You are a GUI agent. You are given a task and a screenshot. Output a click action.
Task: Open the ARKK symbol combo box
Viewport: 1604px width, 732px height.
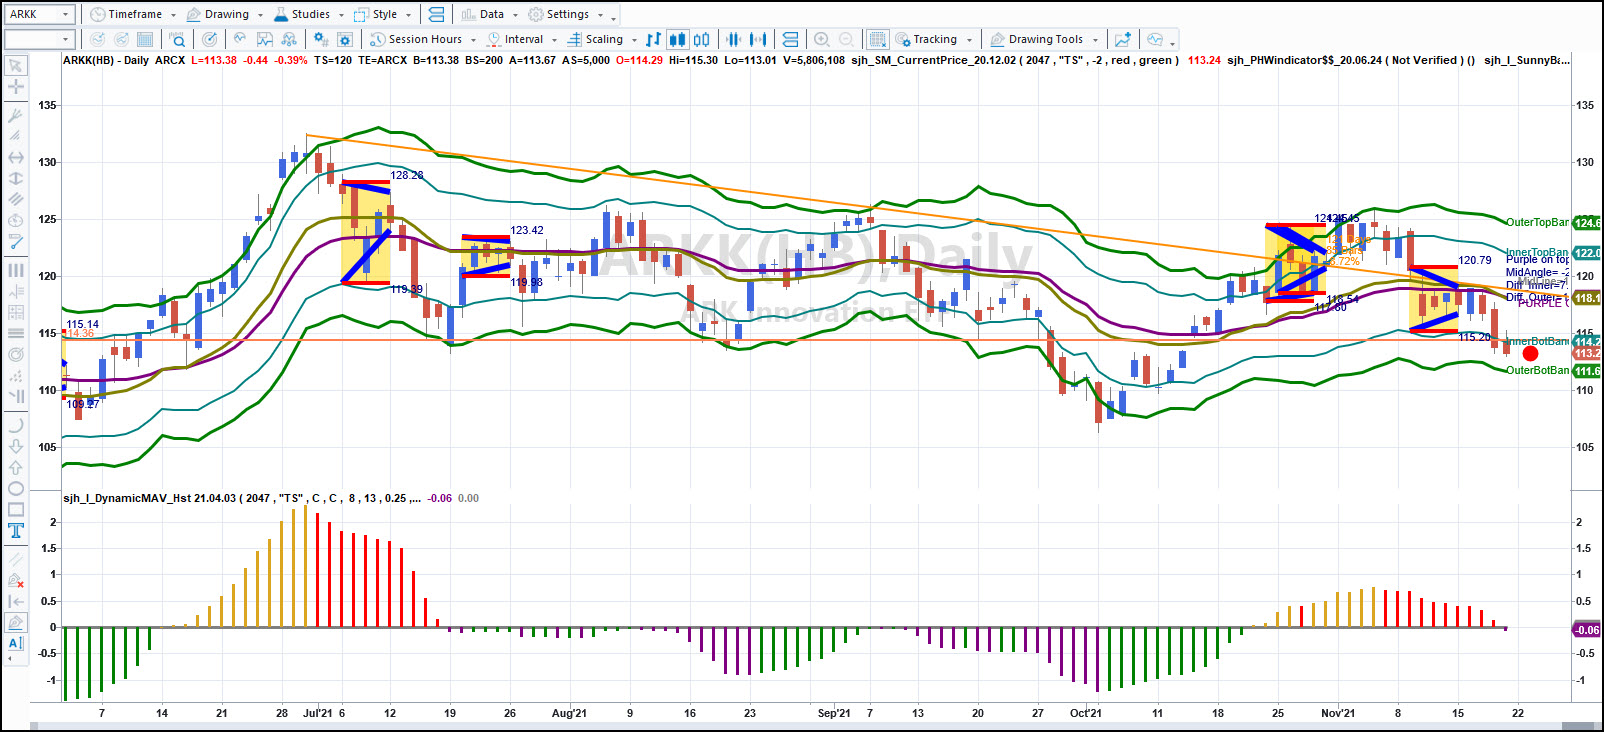coord(40,14)
